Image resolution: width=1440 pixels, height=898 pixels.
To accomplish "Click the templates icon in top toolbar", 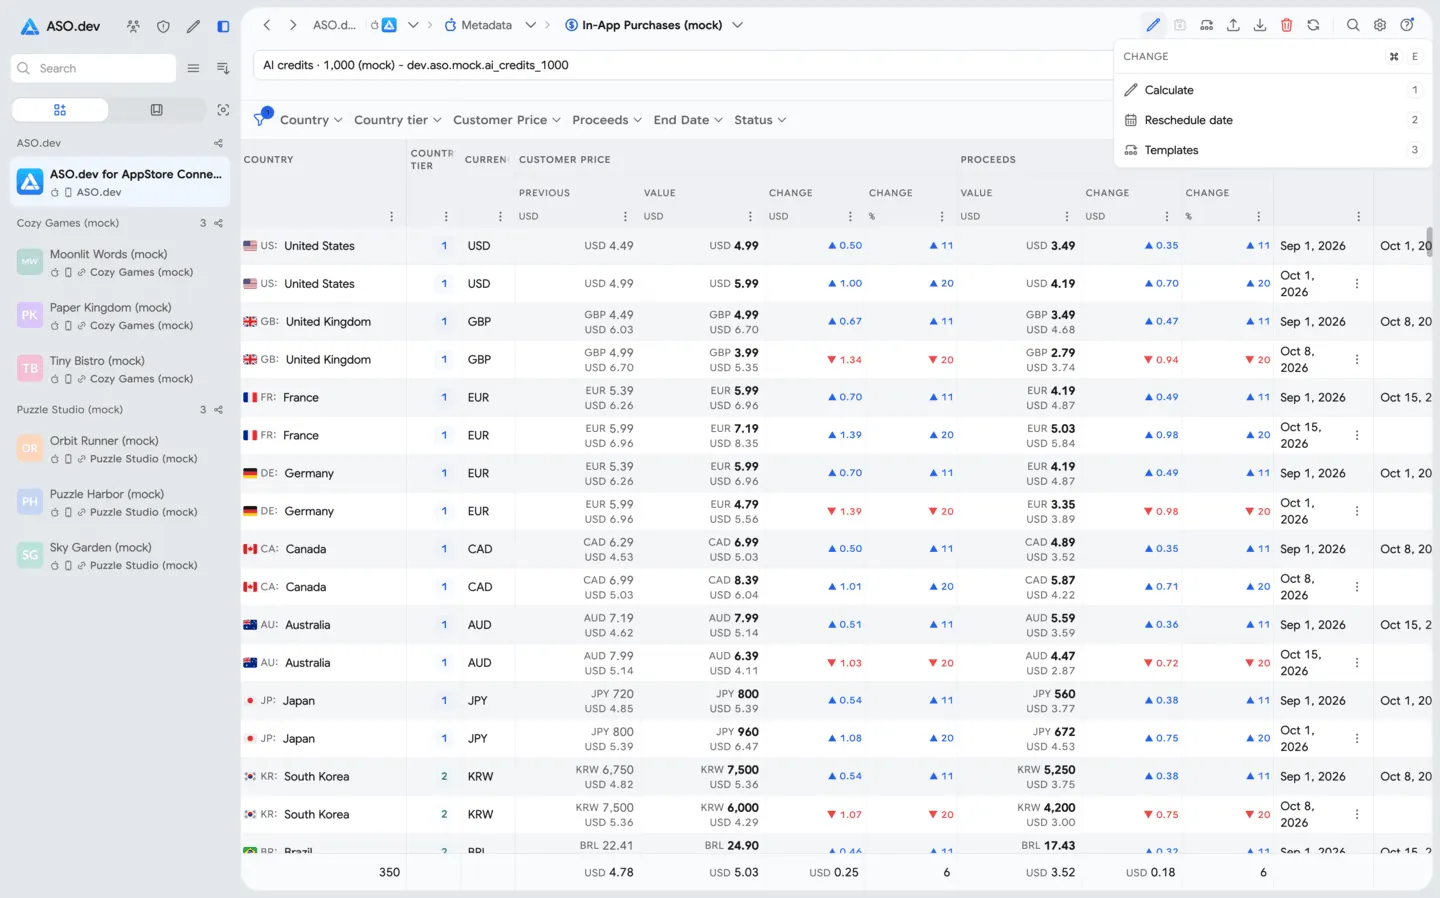I will click(1207, 25).
